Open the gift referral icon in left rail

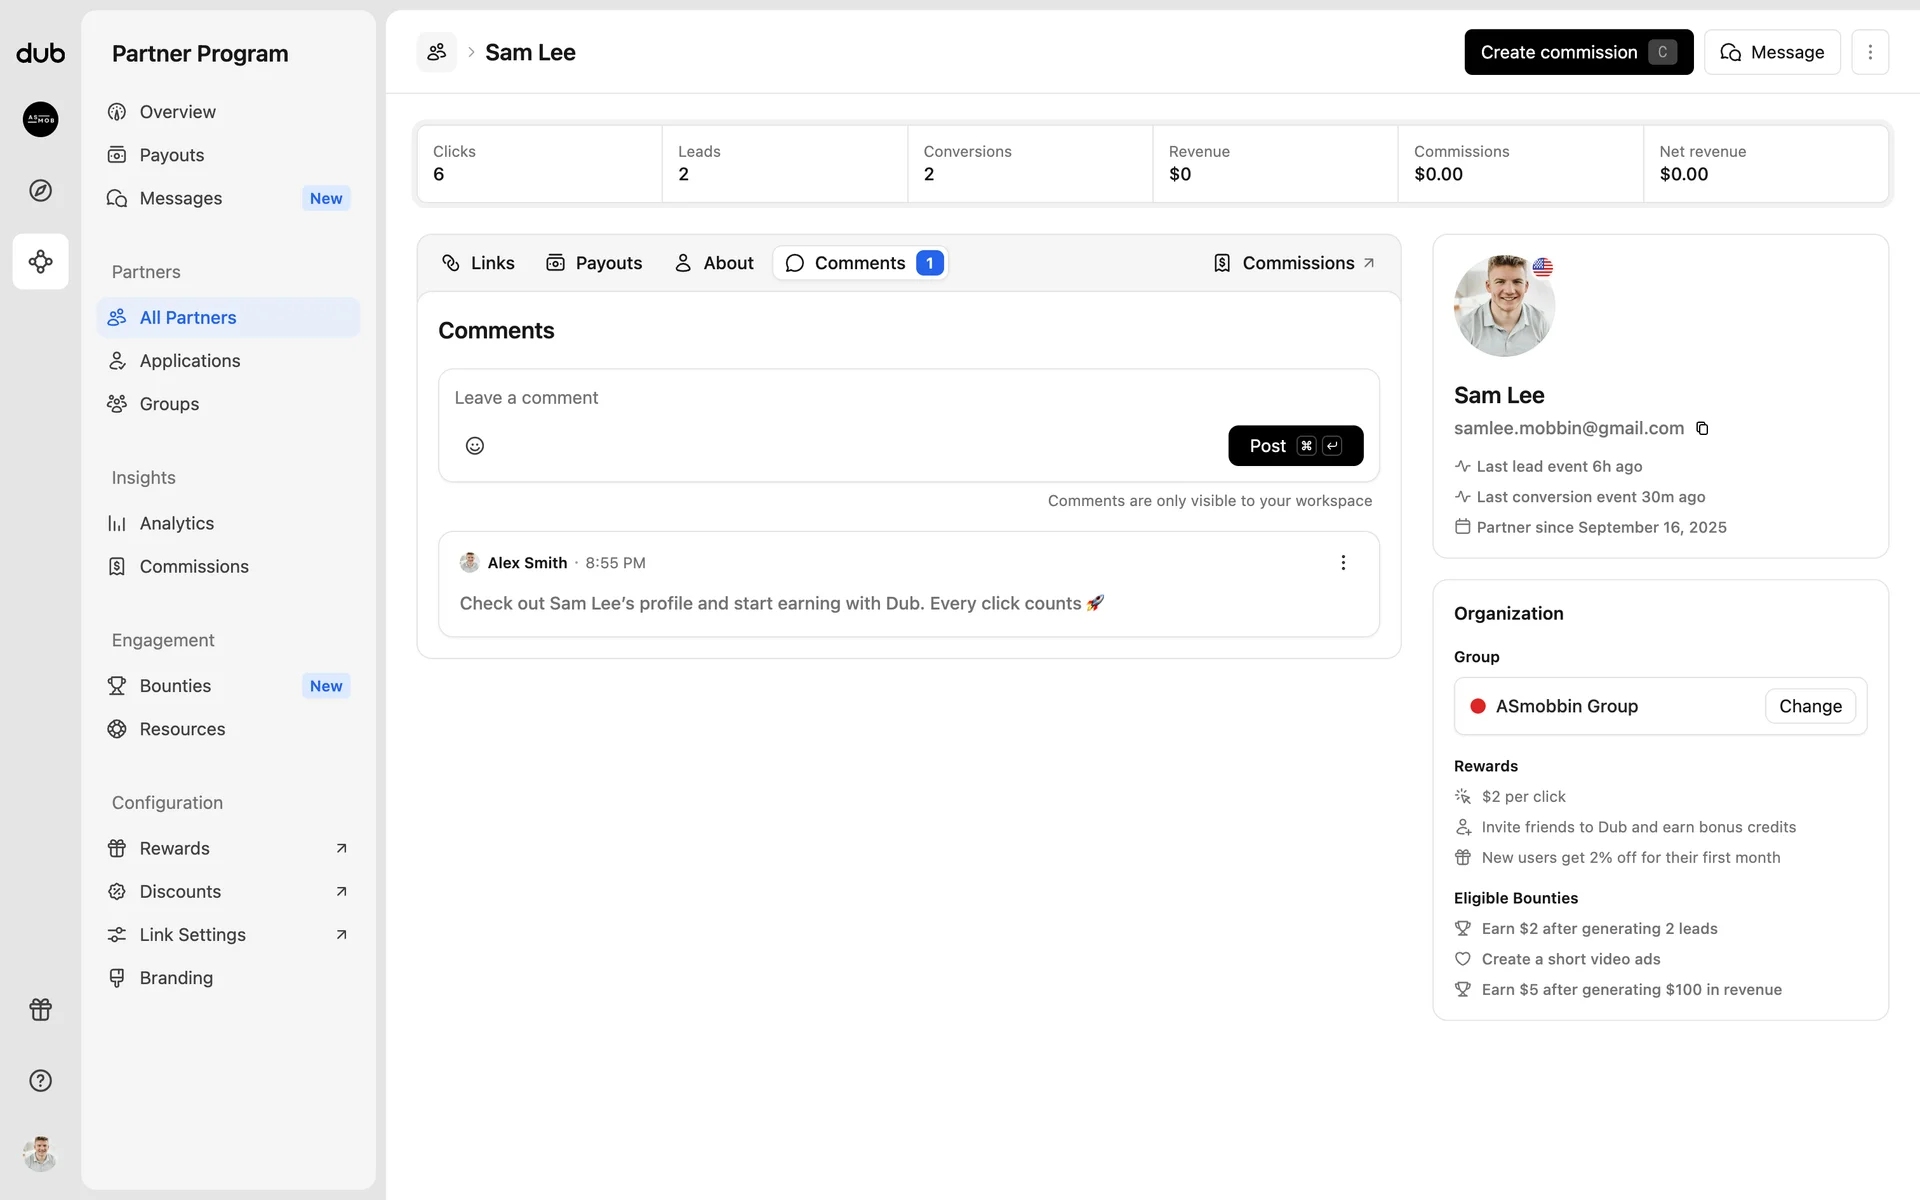(x=40, y=1009)
